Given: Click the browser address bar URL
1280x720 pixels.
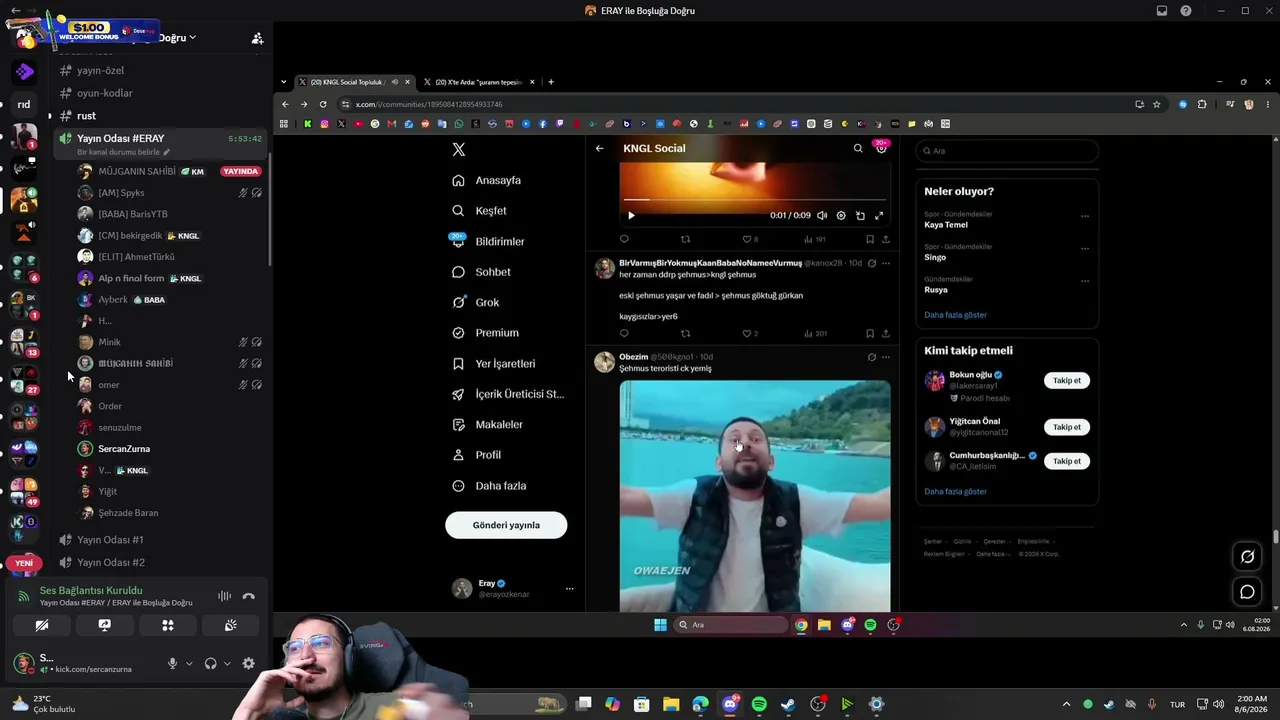Looking at the screenshot, I should click(429, 104).
